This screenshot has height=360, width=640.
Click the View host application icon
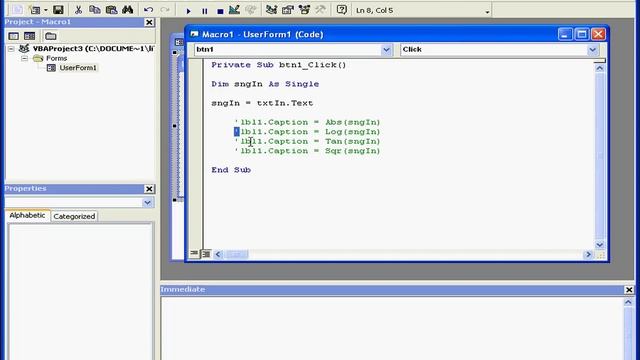pyautogui.click(x=17, y=9)
